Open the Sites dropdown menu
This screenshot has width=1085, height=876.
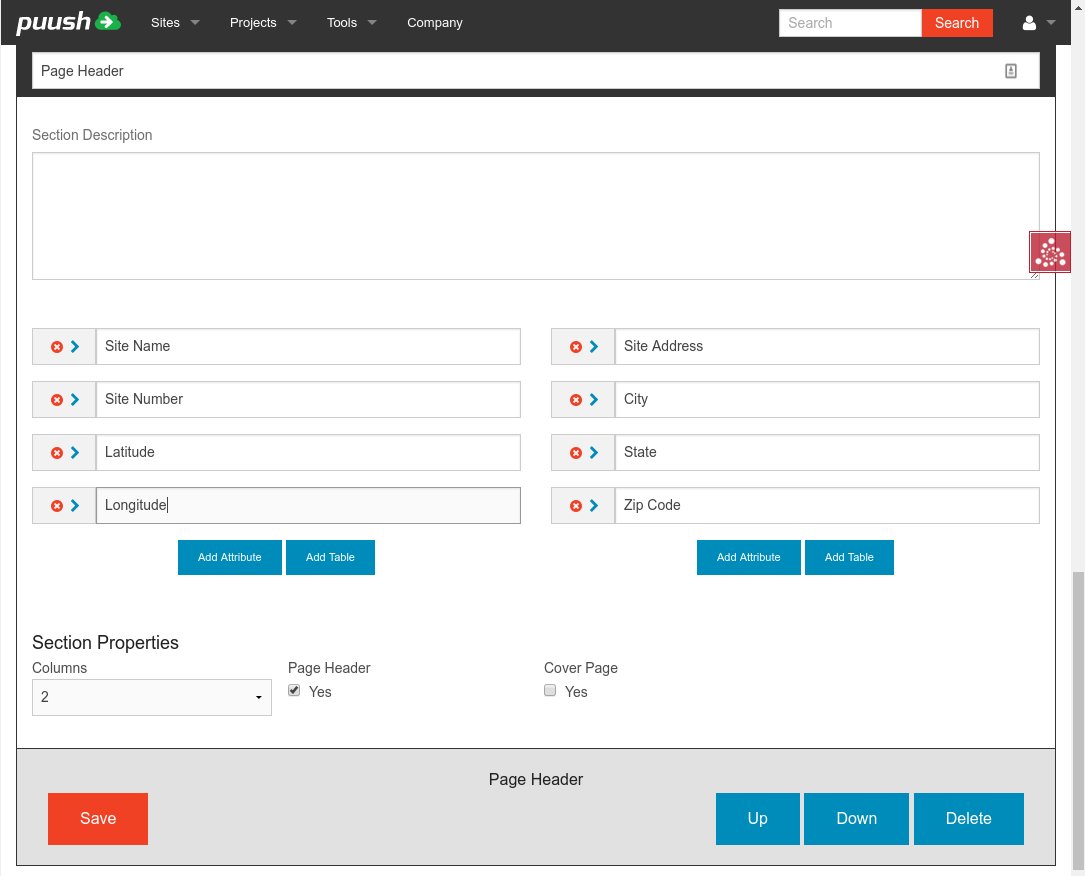coord(175,23)
